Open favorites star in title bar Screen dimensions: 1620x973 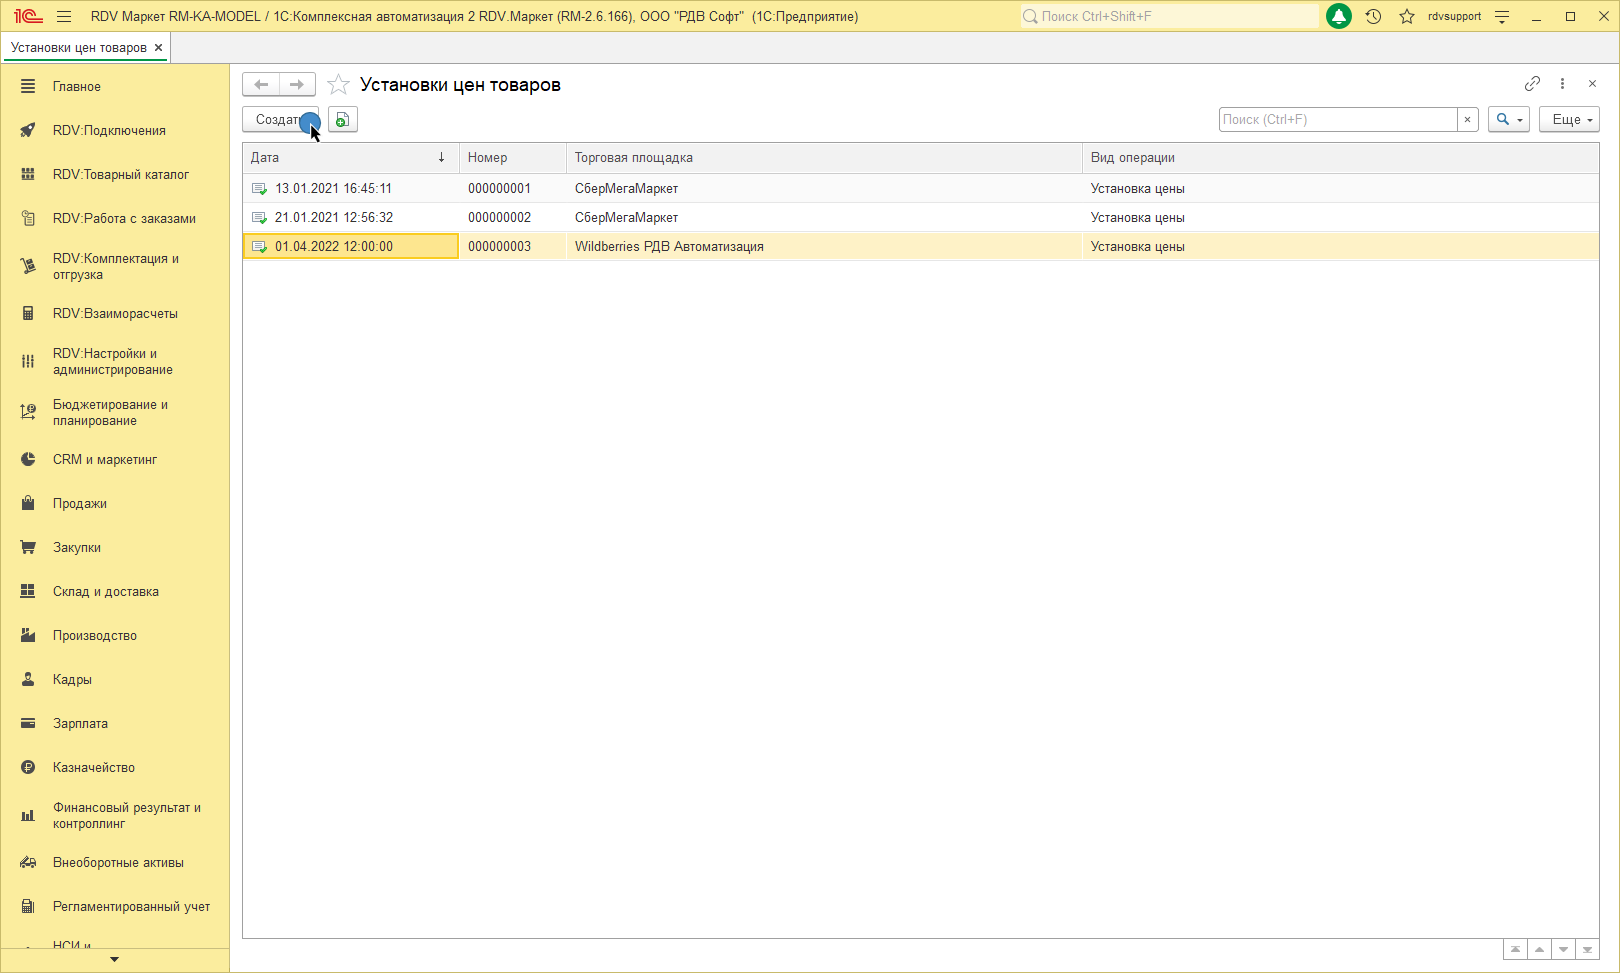1407,16
